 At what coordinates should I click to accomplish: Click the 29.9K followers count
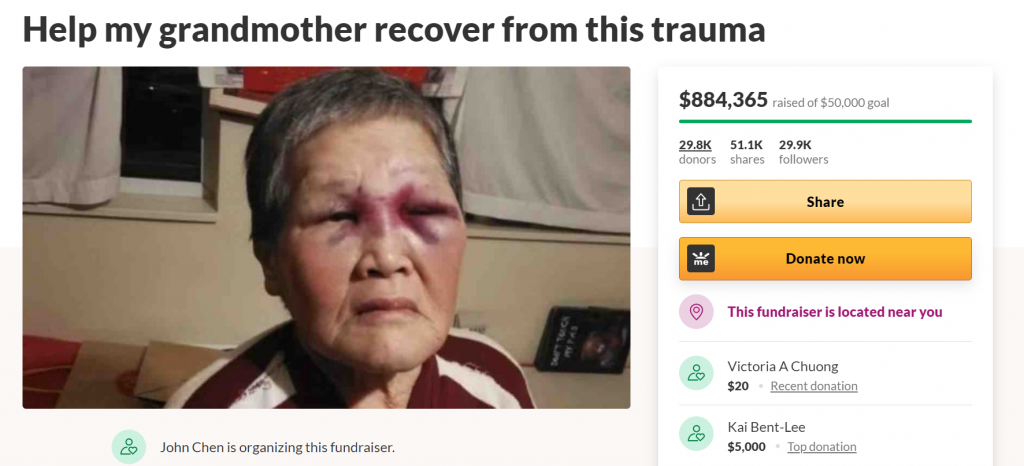tap(803, 152)
